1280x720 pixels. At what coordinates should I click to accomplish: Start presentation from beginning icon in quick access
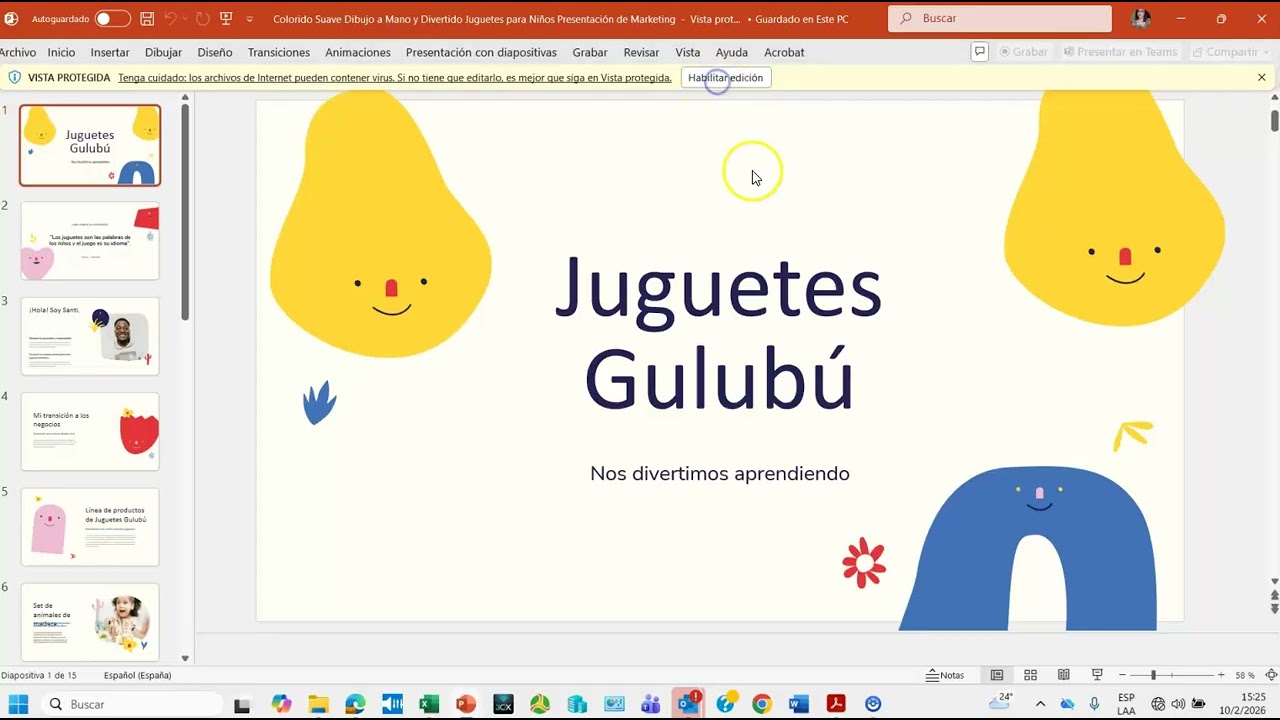click(x=226, y=19)
